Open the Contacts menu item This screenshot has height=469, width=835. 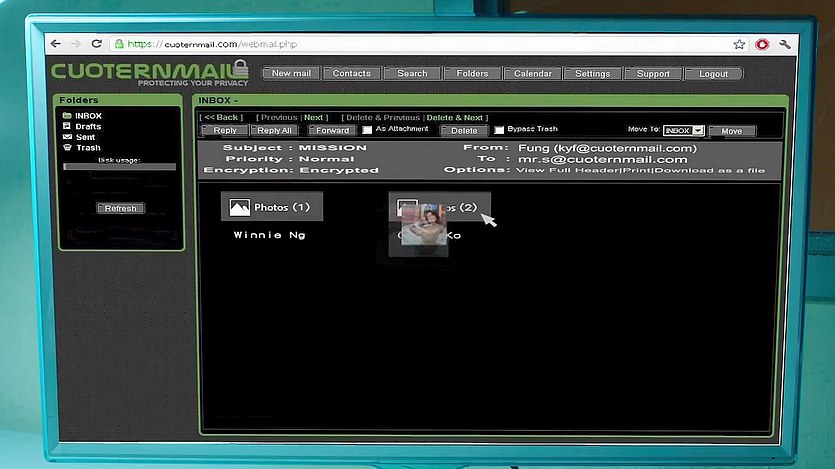click(x=351, y=73)
